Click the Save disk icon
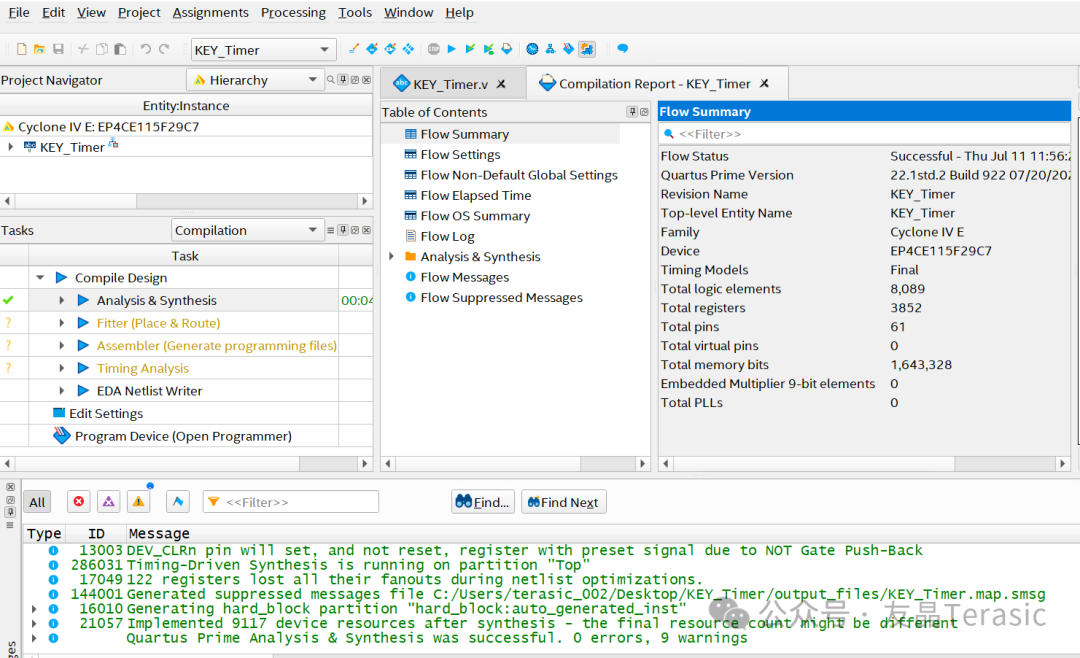 tap(59, 49)
